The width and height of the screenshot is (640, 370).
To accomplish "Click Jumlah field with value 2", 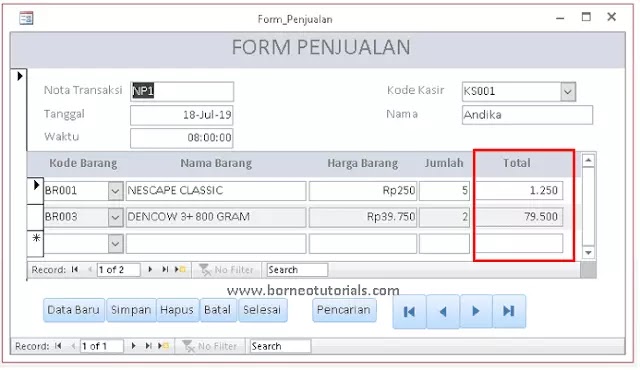I will pyautogui.click(x=444, y=217).
